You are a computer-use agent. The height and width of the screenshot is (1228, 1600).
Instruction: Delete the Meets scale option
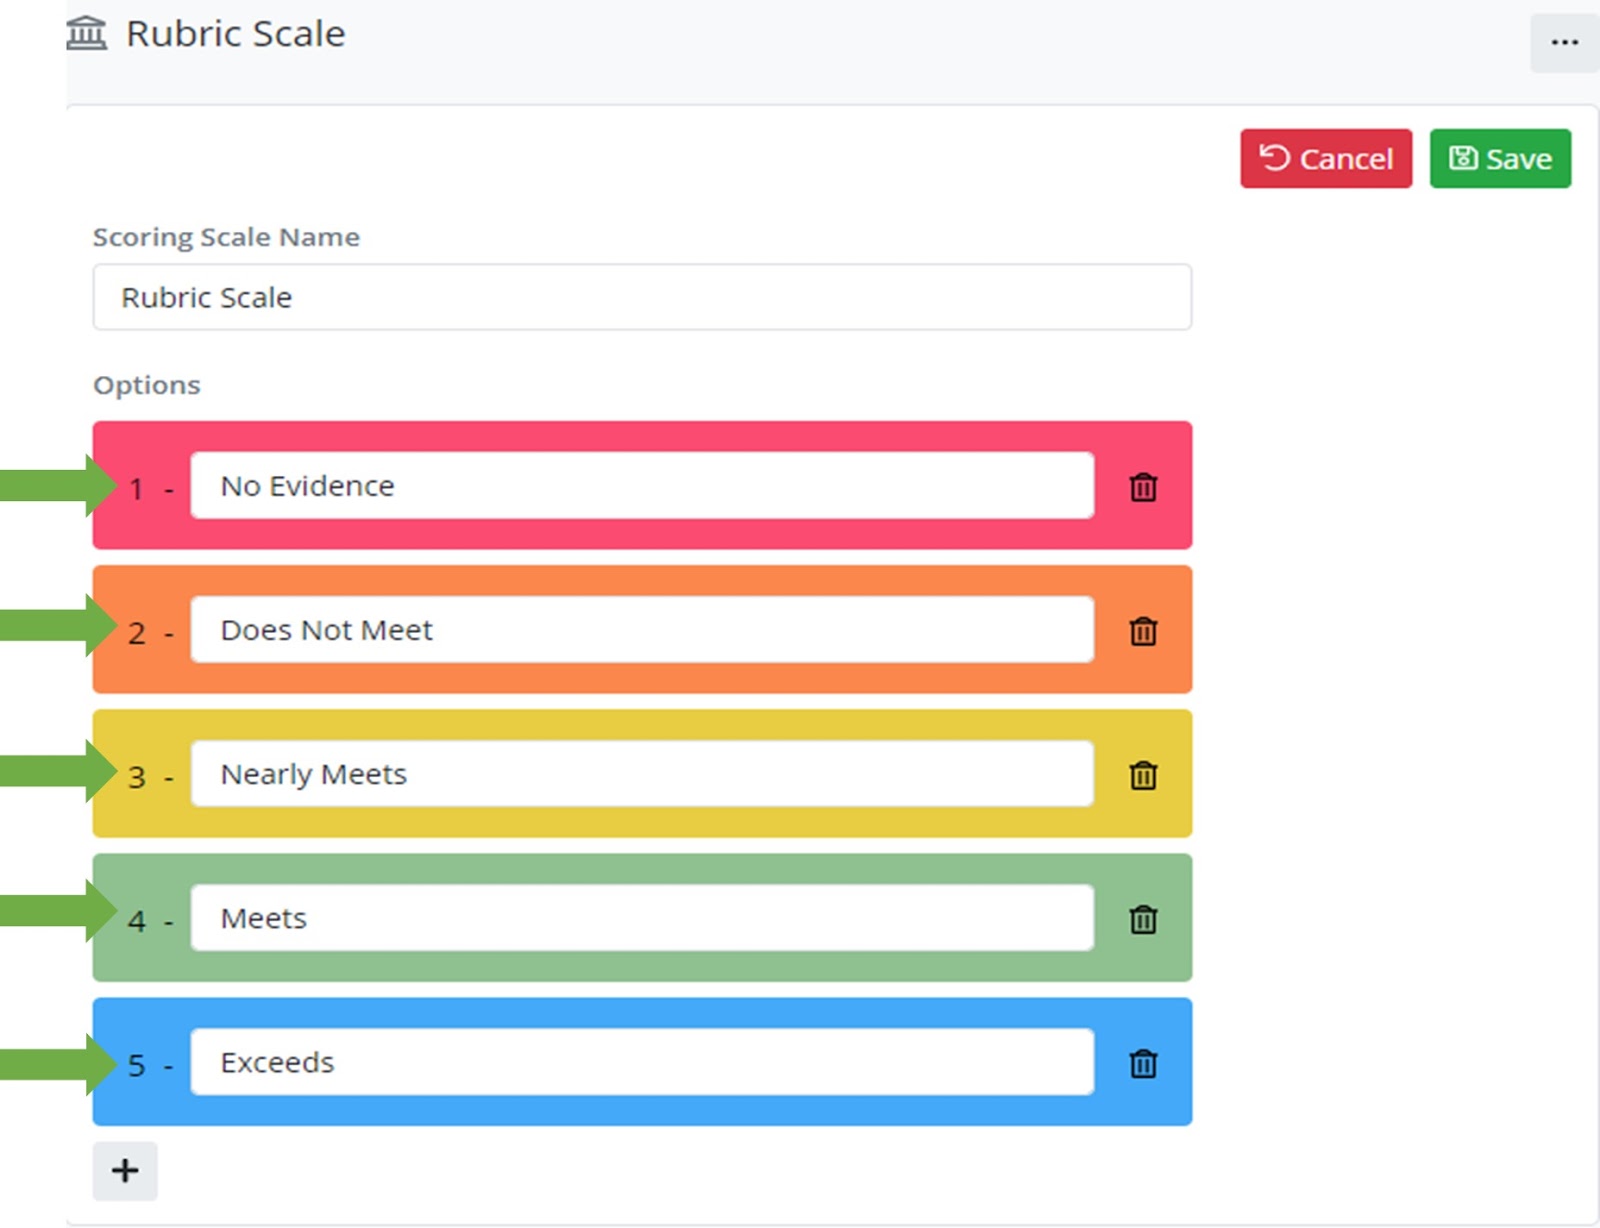point(1143,919)
